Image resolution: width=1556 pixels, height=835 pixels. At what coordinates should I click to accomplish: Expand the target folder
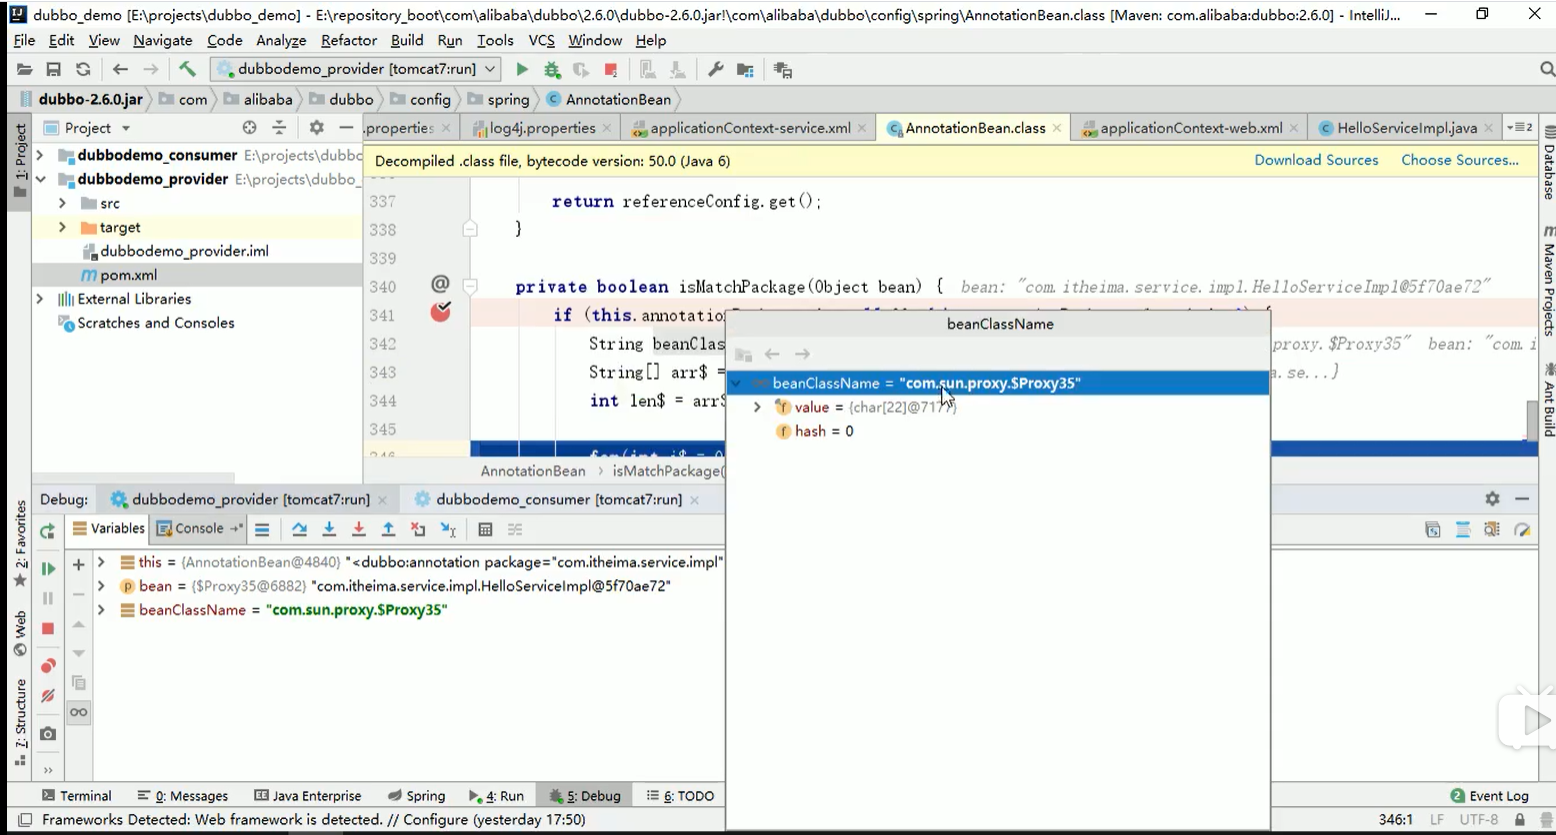click(62, 227)
